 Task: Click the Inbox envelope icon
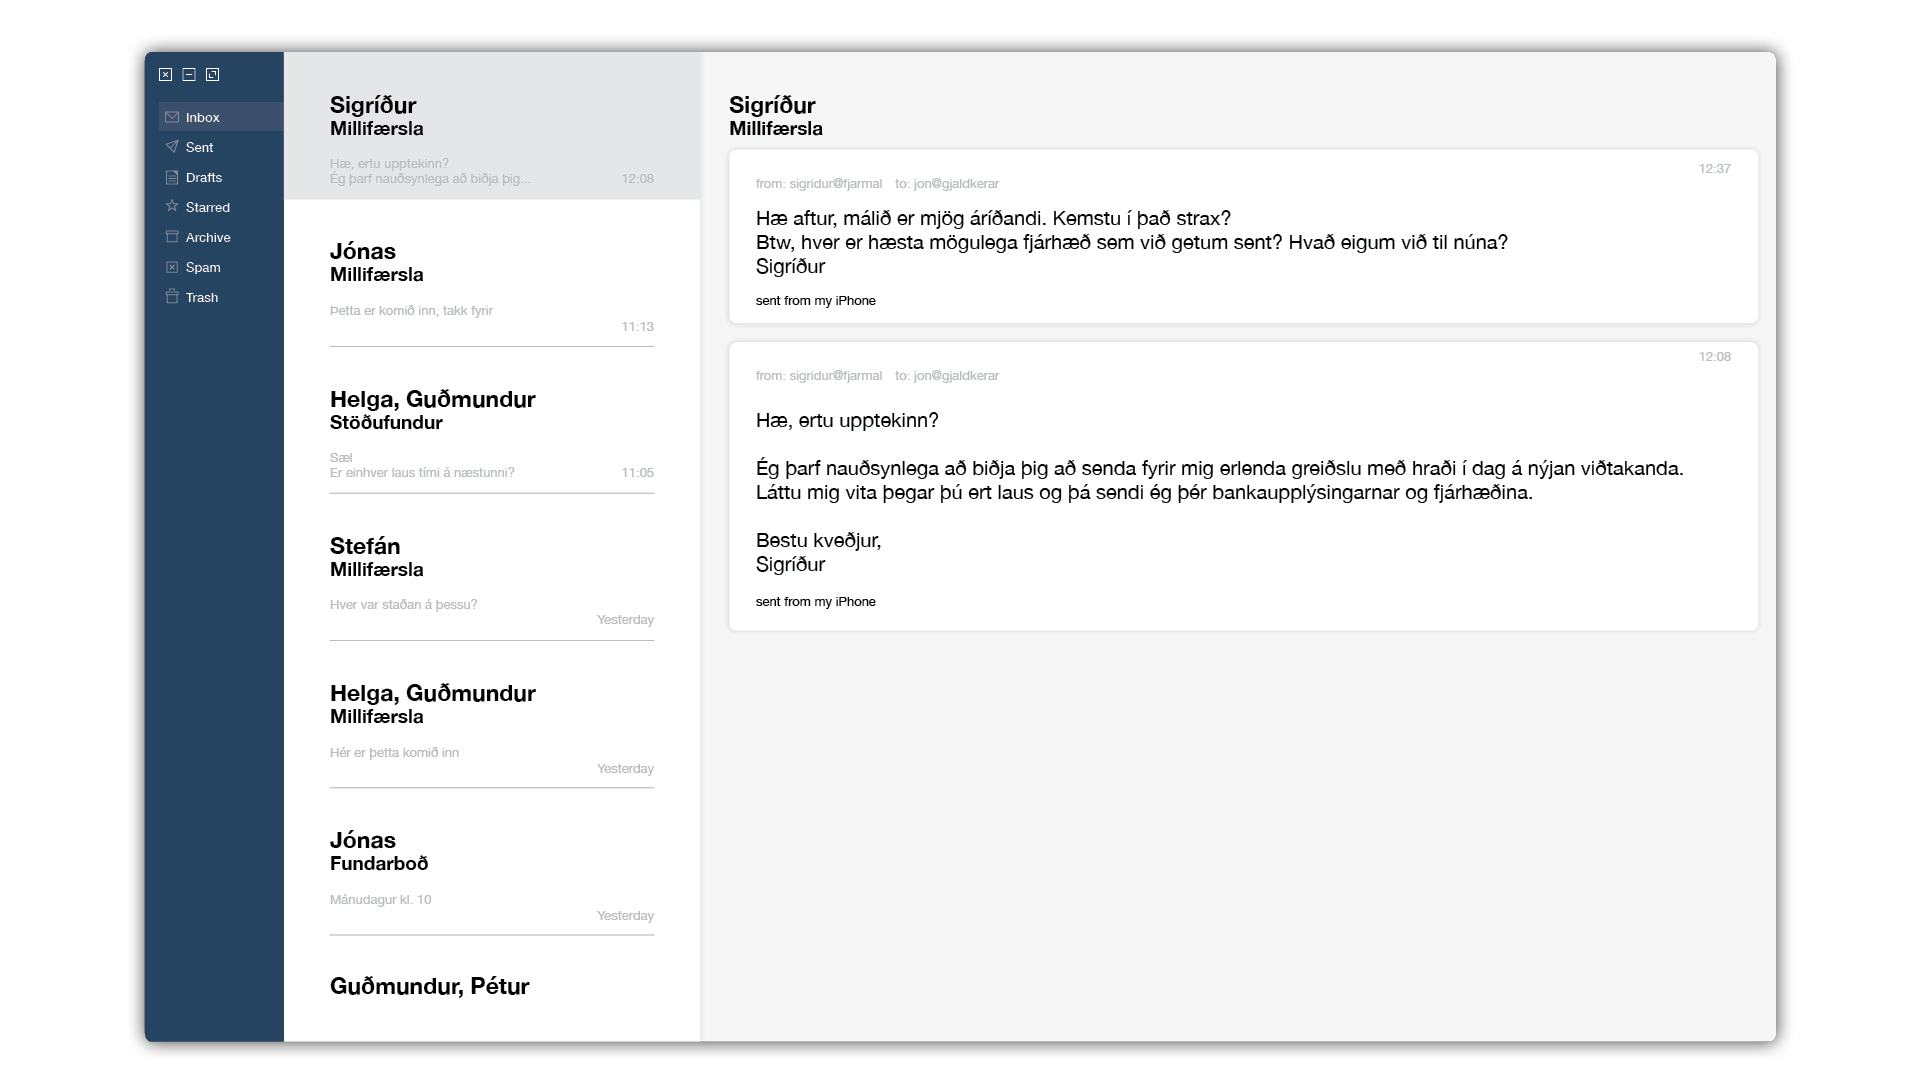tap(172, 117)
